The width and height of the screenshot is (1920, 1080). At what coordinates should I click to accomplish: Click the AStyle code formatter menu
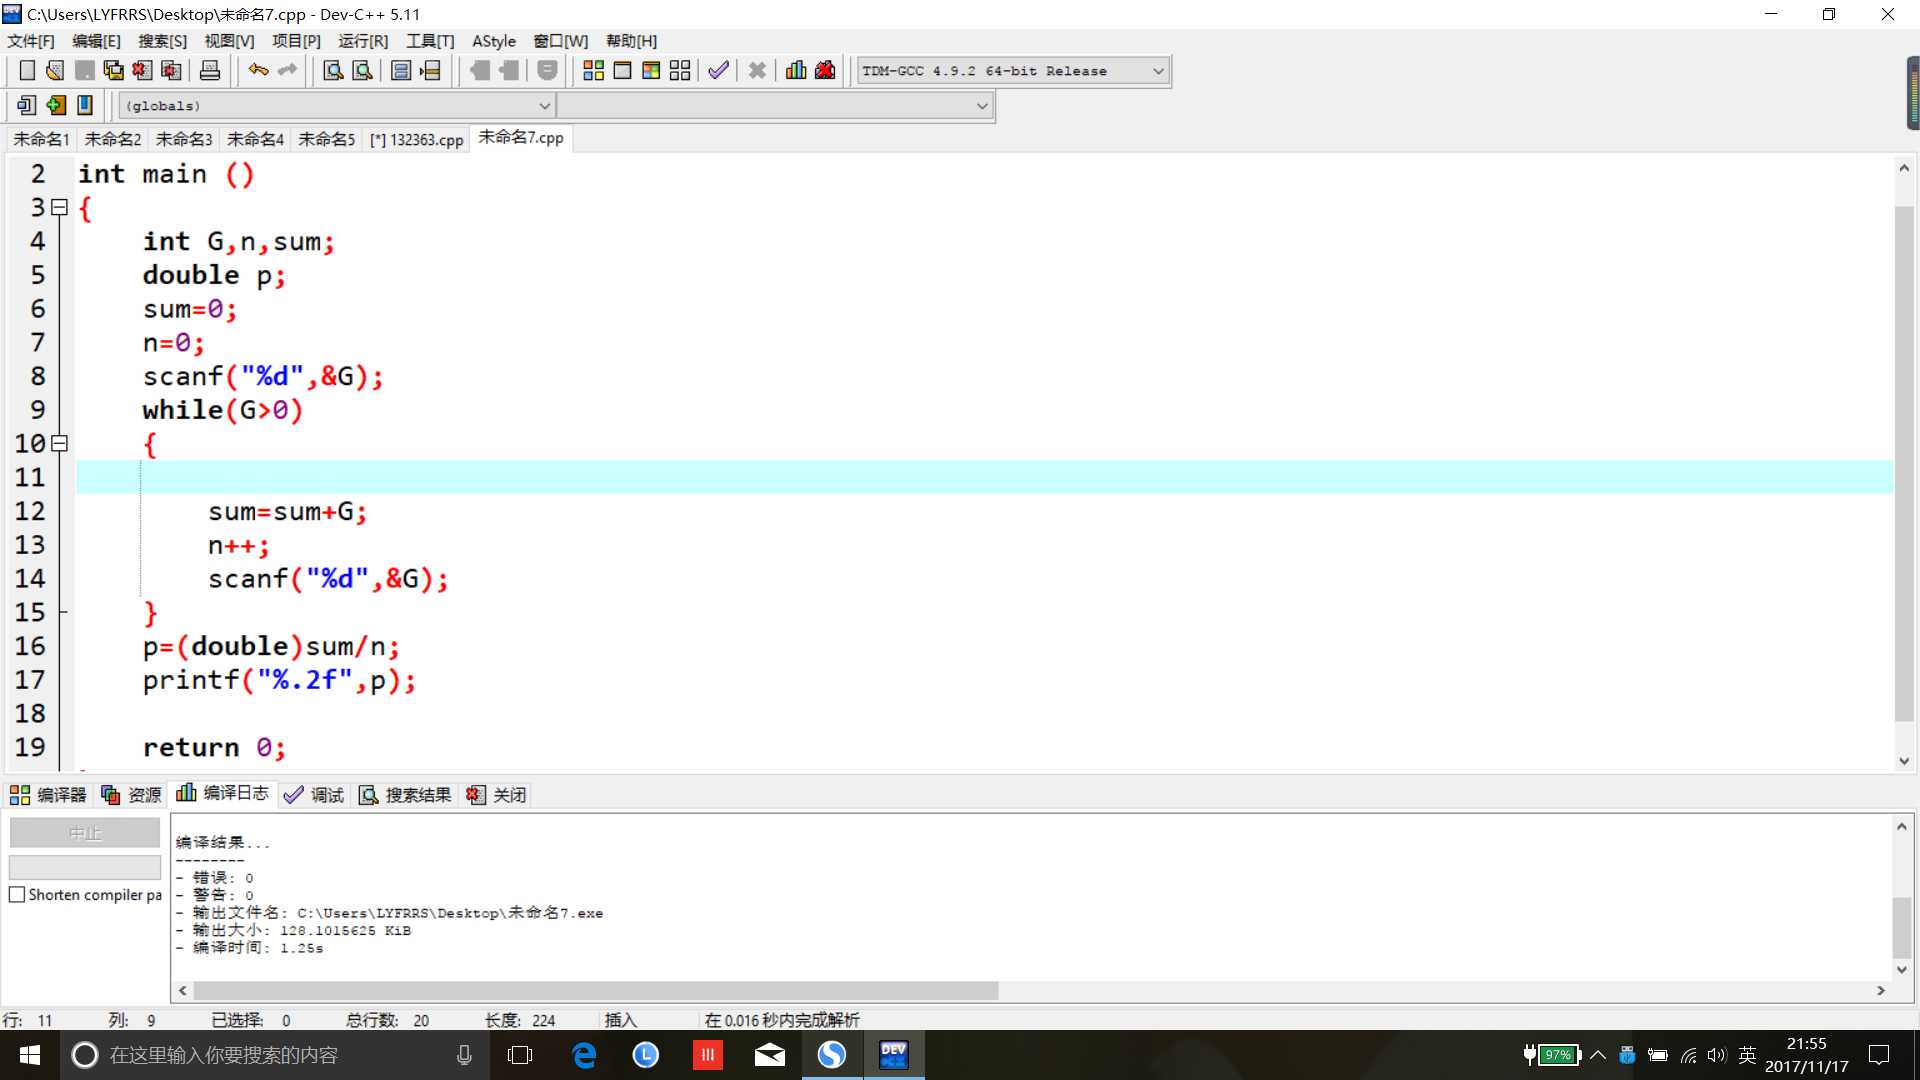pos(493,41)
